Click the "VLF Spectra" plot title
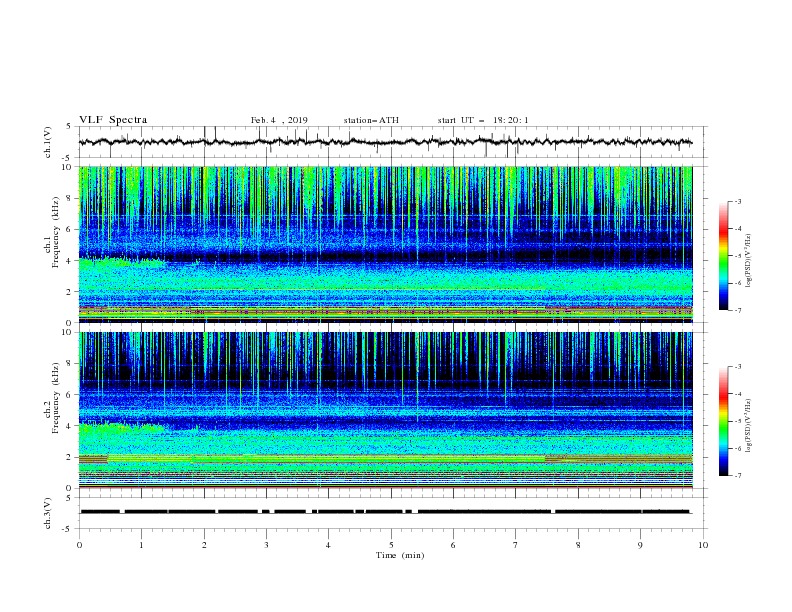Screen dimensions: 792x612 pyautogui.click(x=113, y=120)
